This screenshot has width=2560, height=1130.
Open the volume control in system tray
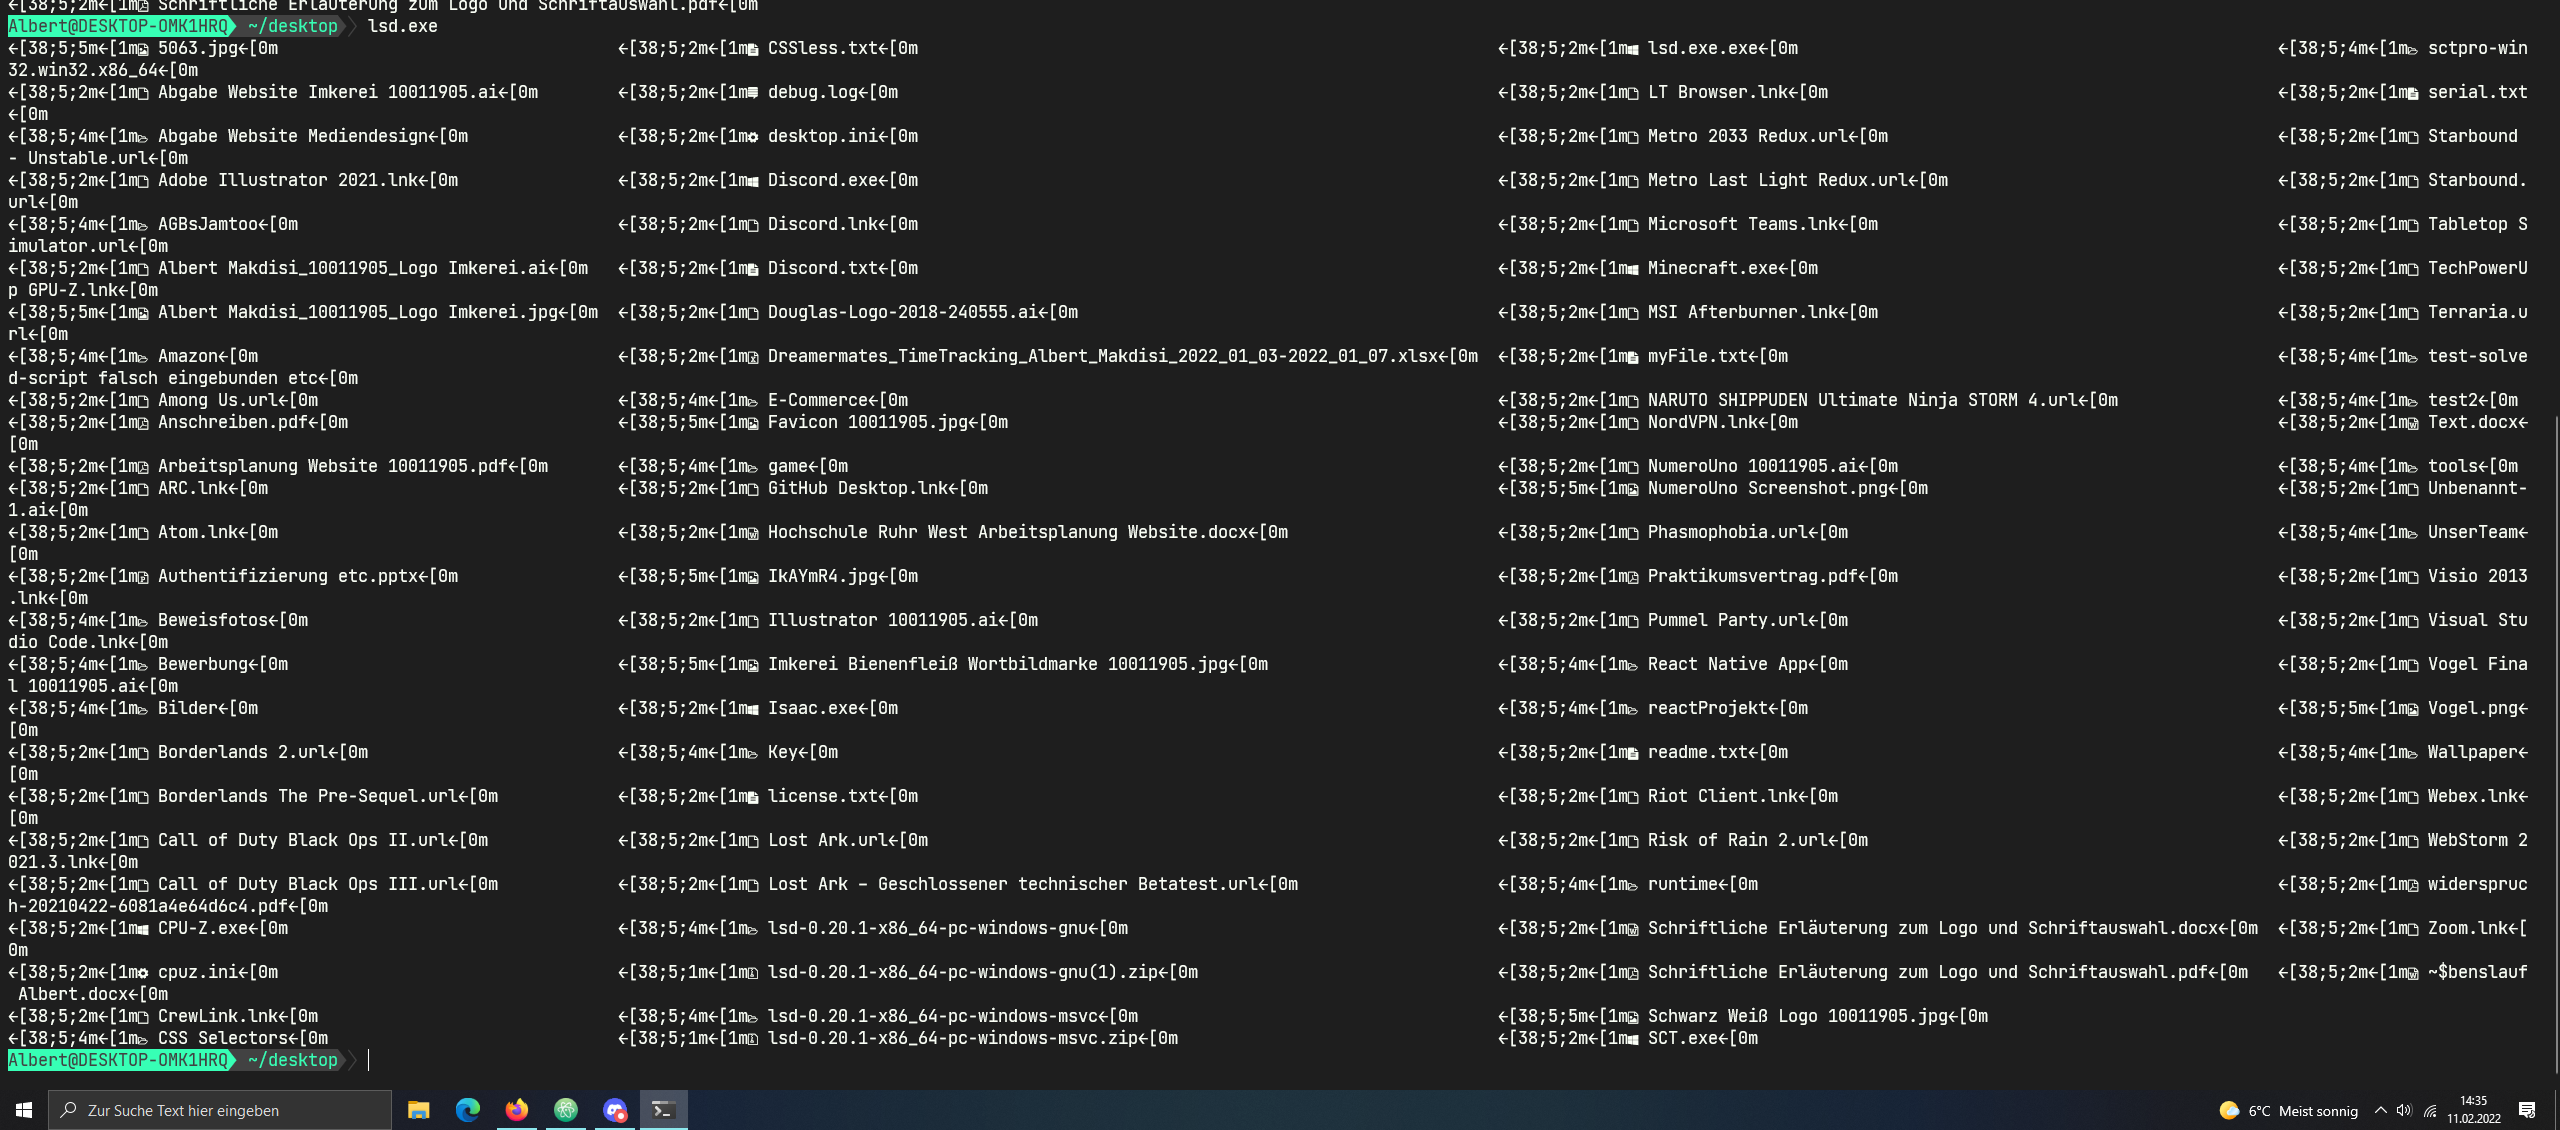(x=2404, y=1111)
